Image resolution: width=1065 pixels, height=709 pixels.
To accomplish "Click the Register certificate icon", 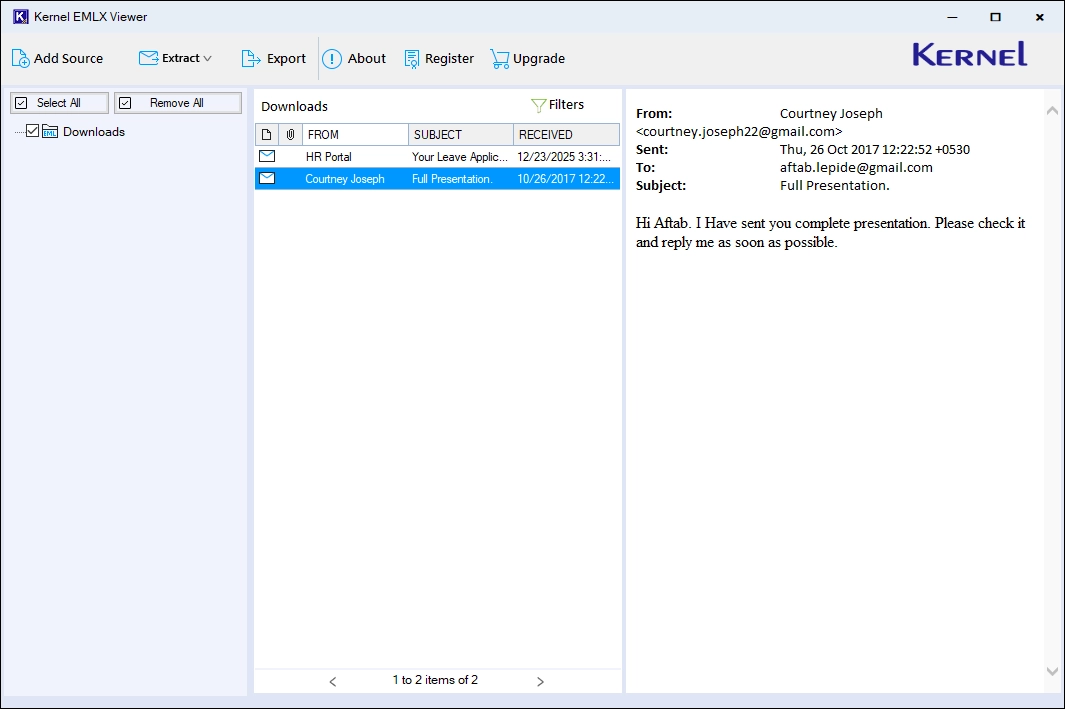I will (x=412, y=59).
